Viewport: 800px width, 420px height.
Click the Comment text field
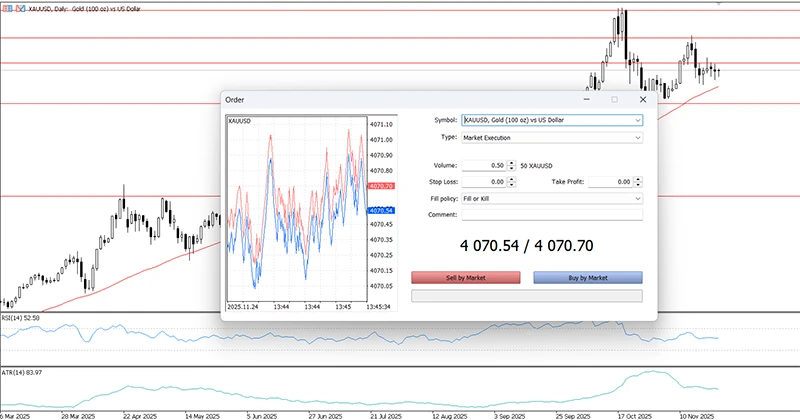tap(551, 214)
